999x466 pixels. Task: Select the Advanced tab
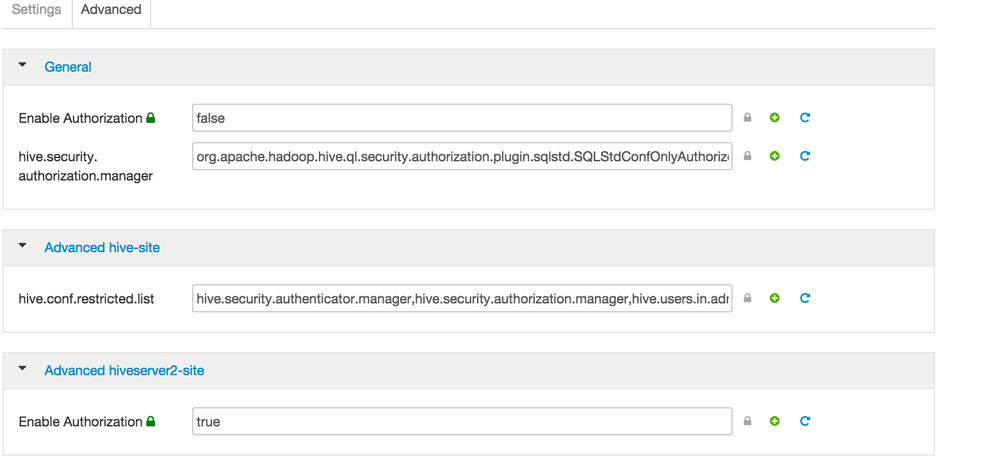coord(111,10)
